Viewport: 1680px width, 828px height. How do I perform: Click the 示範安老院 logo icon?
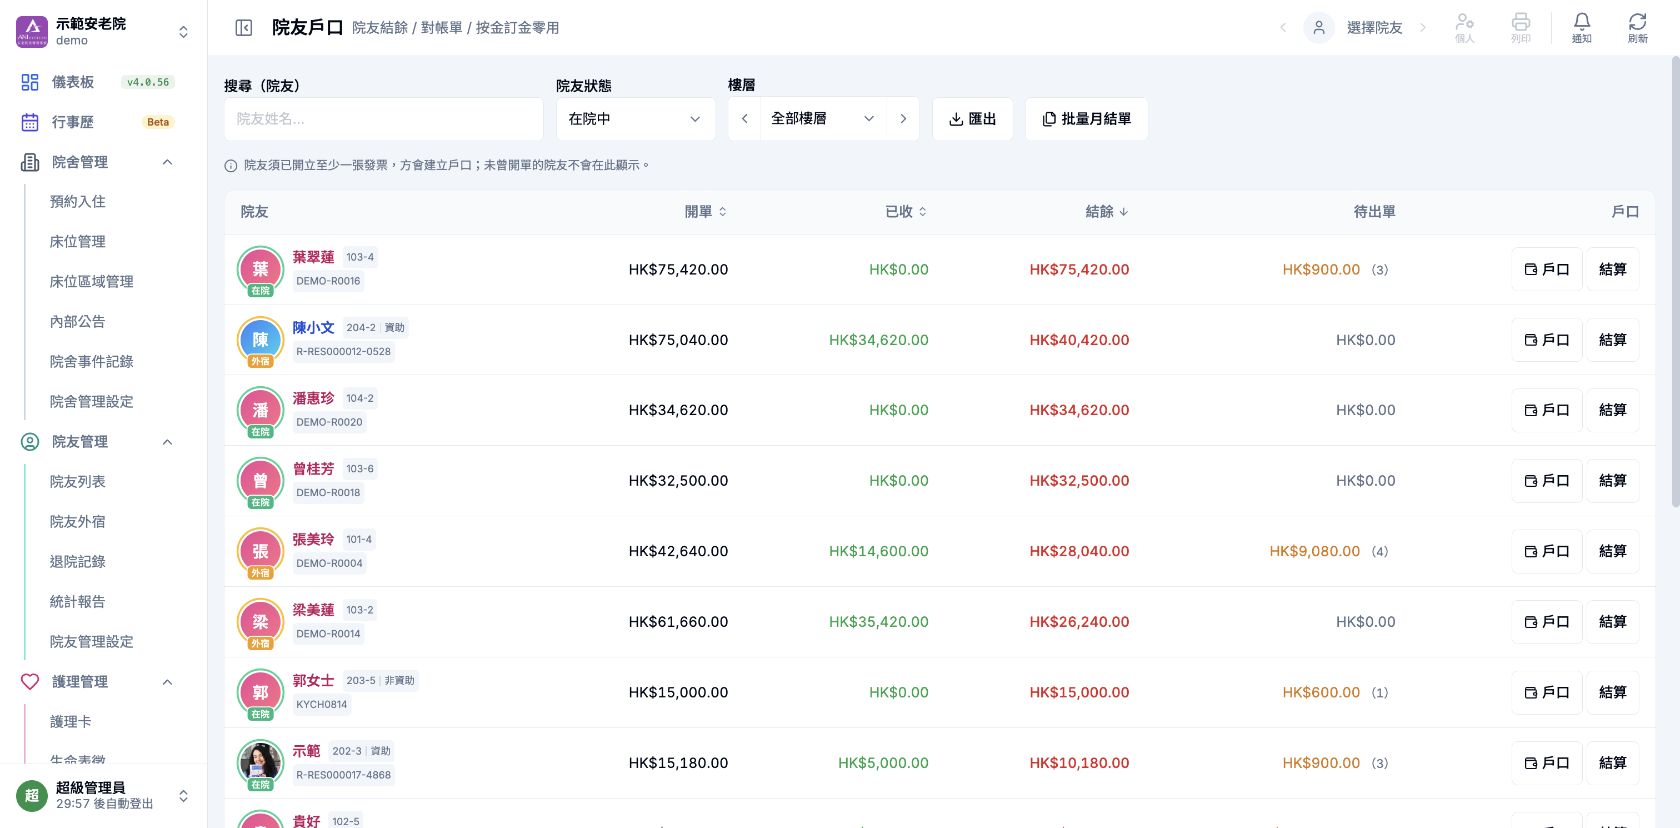click(32, 32)
